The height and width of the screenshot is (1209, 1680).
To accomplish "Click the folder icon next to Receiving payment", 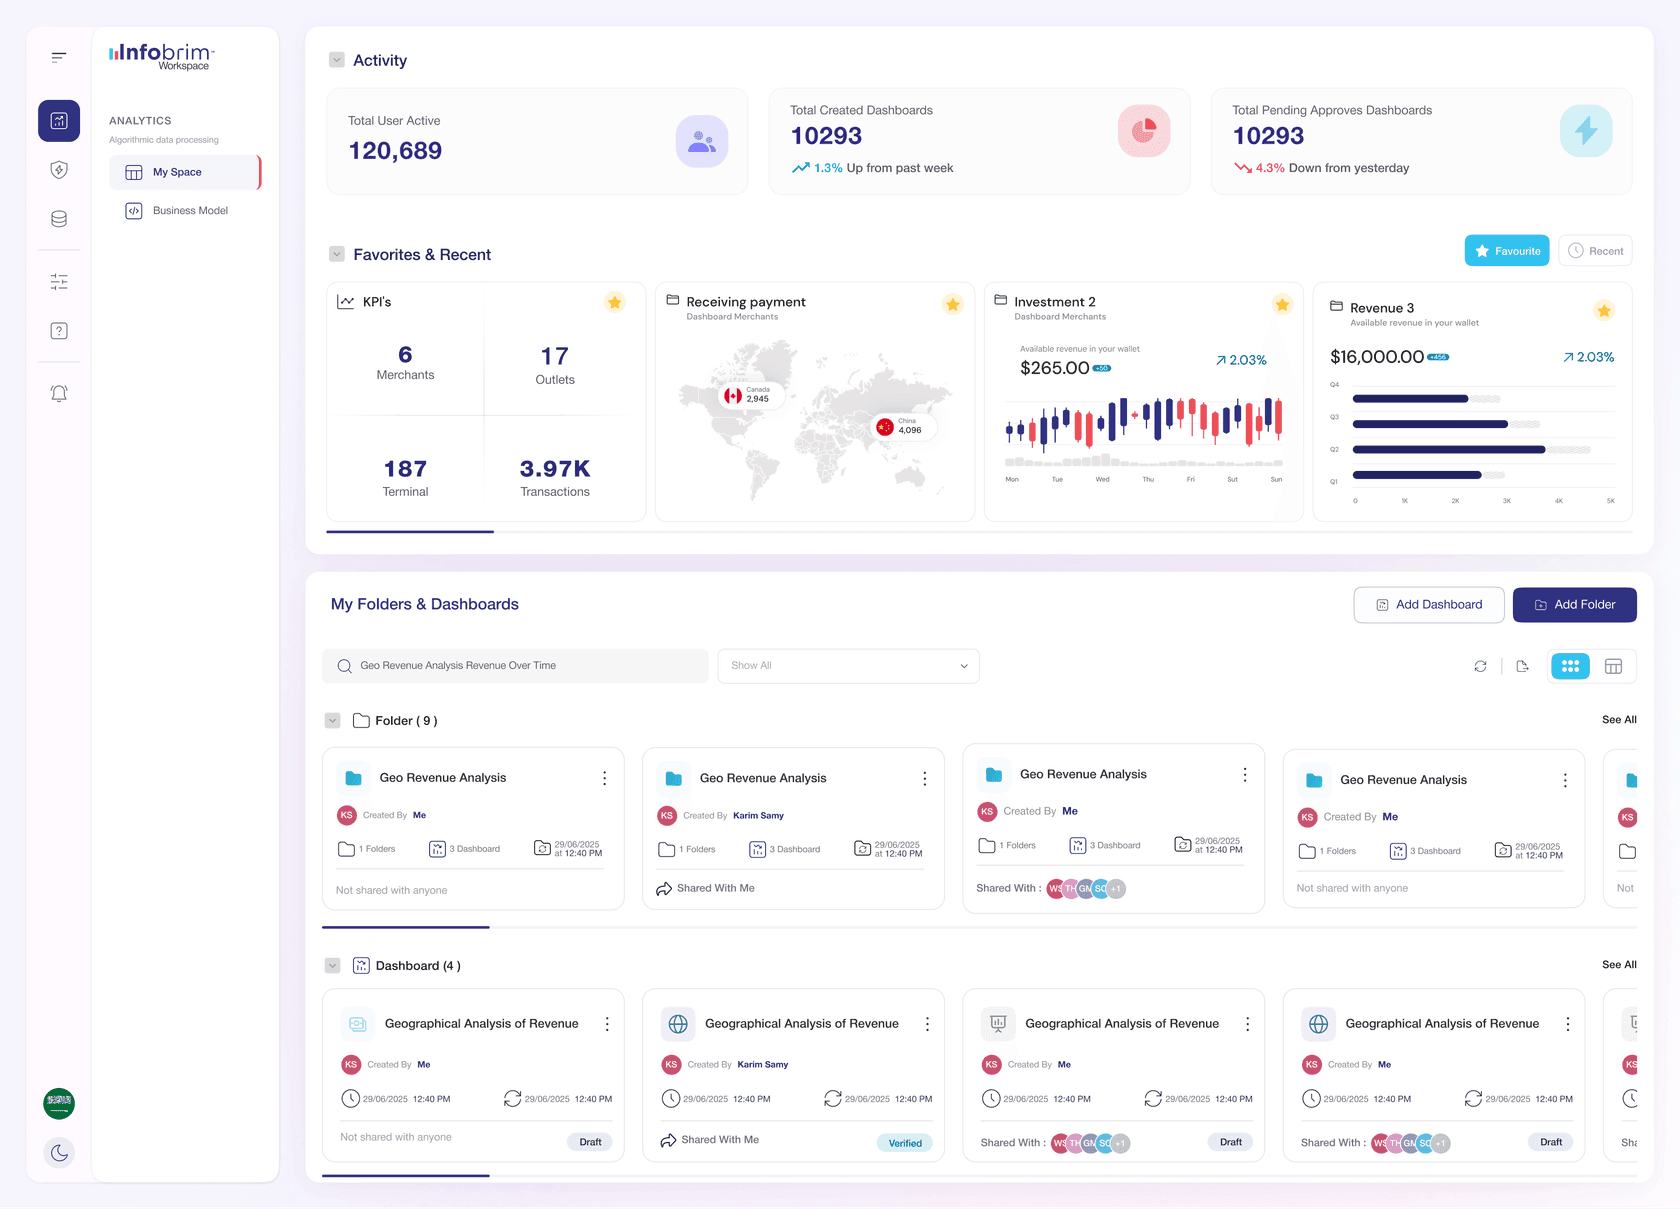I will (673, 300).
